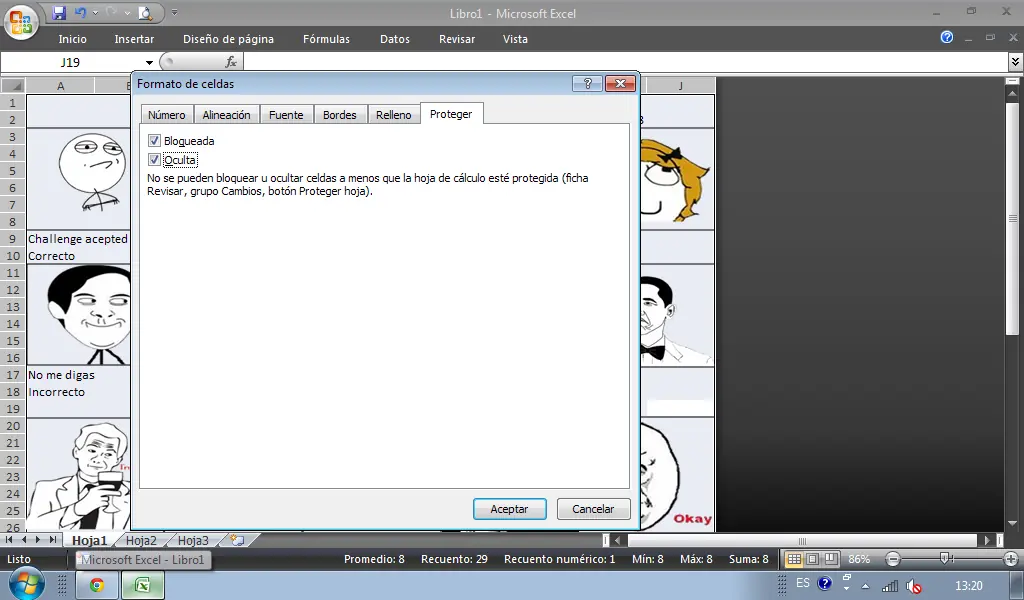Open the Datos ribbon tab
This screenshot has height=600, width=1024.
point(395,39)
